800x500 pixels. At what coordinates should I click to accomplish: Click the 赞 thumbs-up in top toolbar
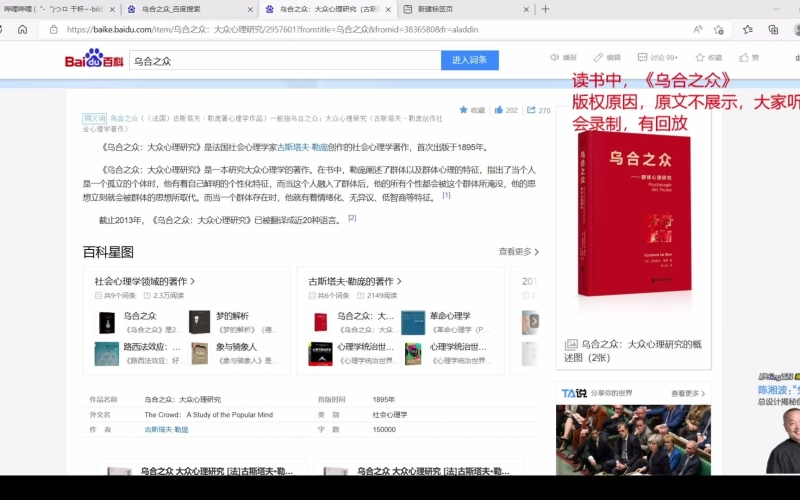point(744,58)
